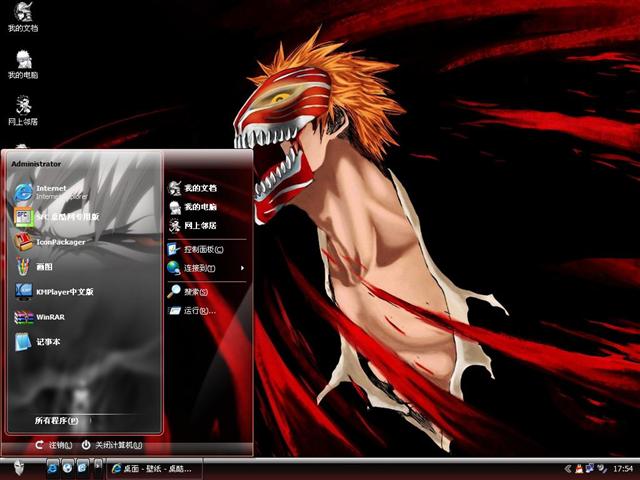The image size is (640, 480).
Task: Click the Administrator user name header
Action: pyautogui.click(x=36, y=164)
